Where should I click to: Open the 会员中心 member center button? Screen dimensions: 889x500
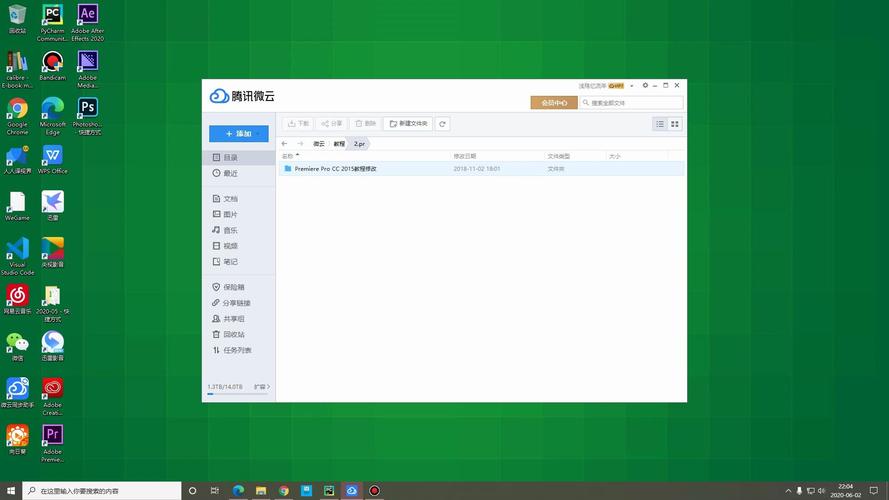click(x=554, y=103)
